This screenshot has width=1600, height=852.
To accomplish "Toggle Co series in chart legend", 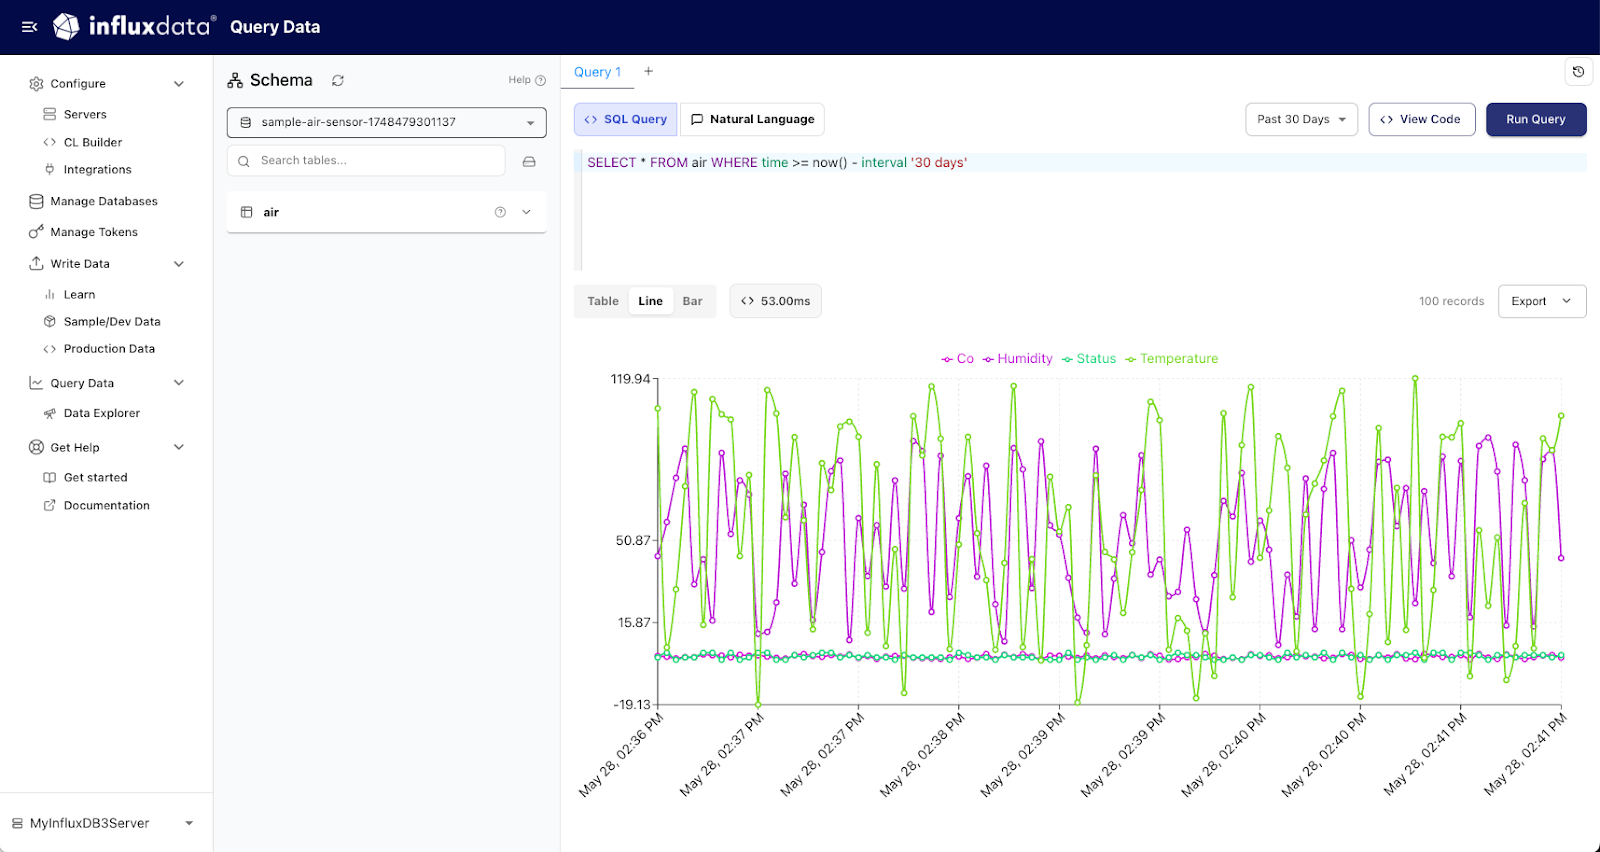I will pos(957,359).
